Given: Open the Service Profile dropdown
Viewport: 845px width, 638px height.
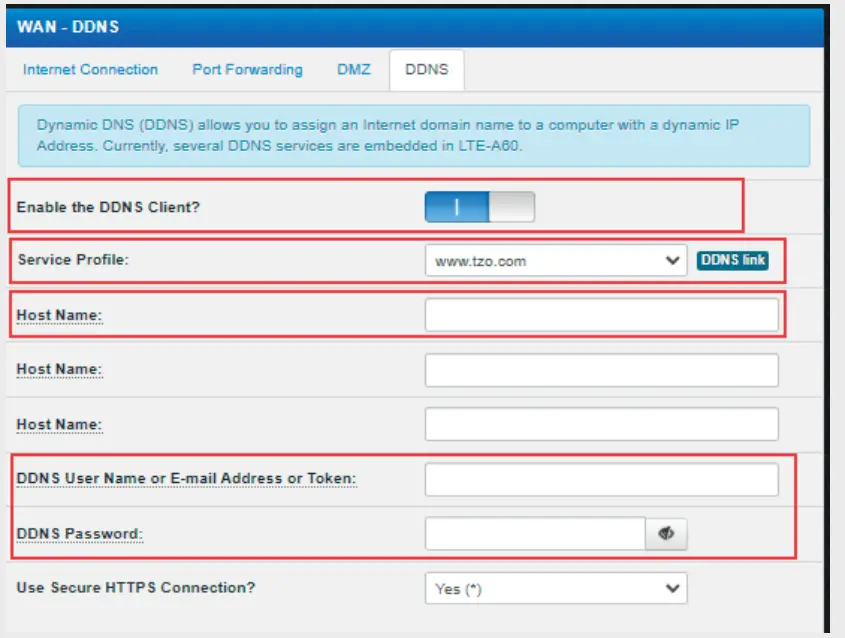Looking at the screenshot, I should (556, 261).
